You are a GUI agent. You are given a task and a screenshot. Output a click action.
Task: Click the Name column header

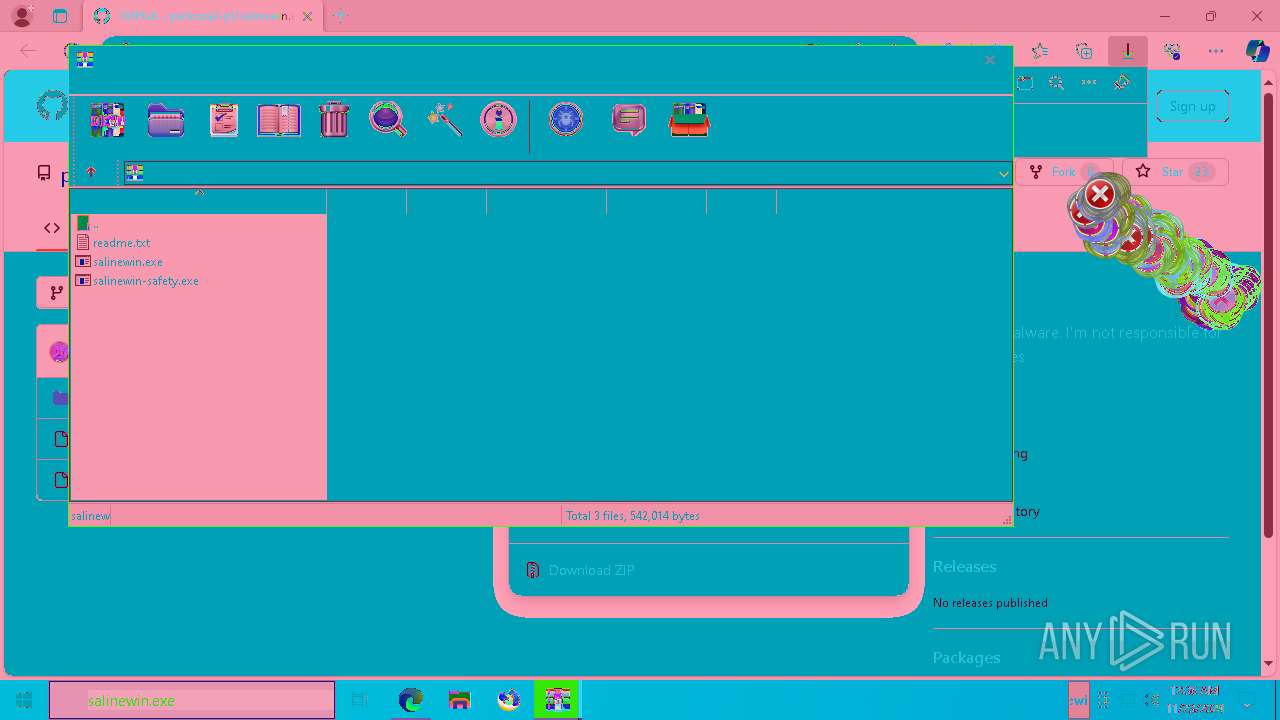point(198,200)
